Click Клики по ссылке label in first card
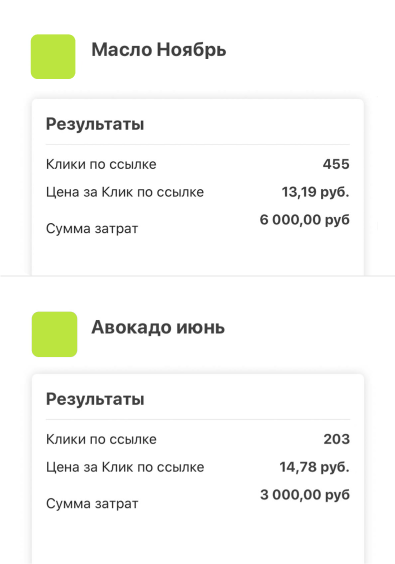Viewport: 395px width, 564px height. [101, 164]
